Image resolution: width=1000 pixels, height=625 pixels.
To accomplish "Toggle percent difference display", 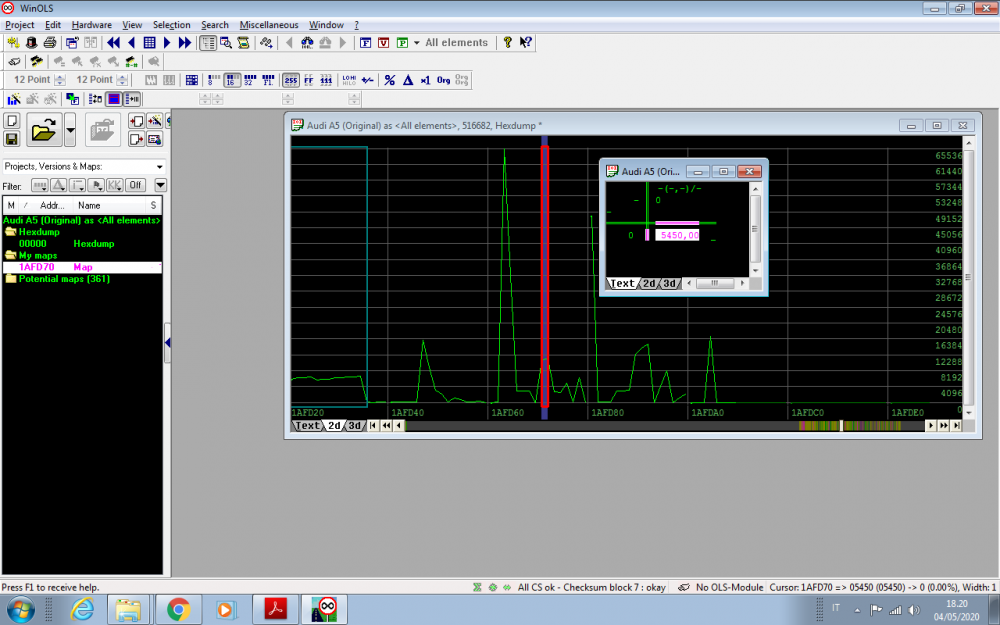I will pos(390,80).
